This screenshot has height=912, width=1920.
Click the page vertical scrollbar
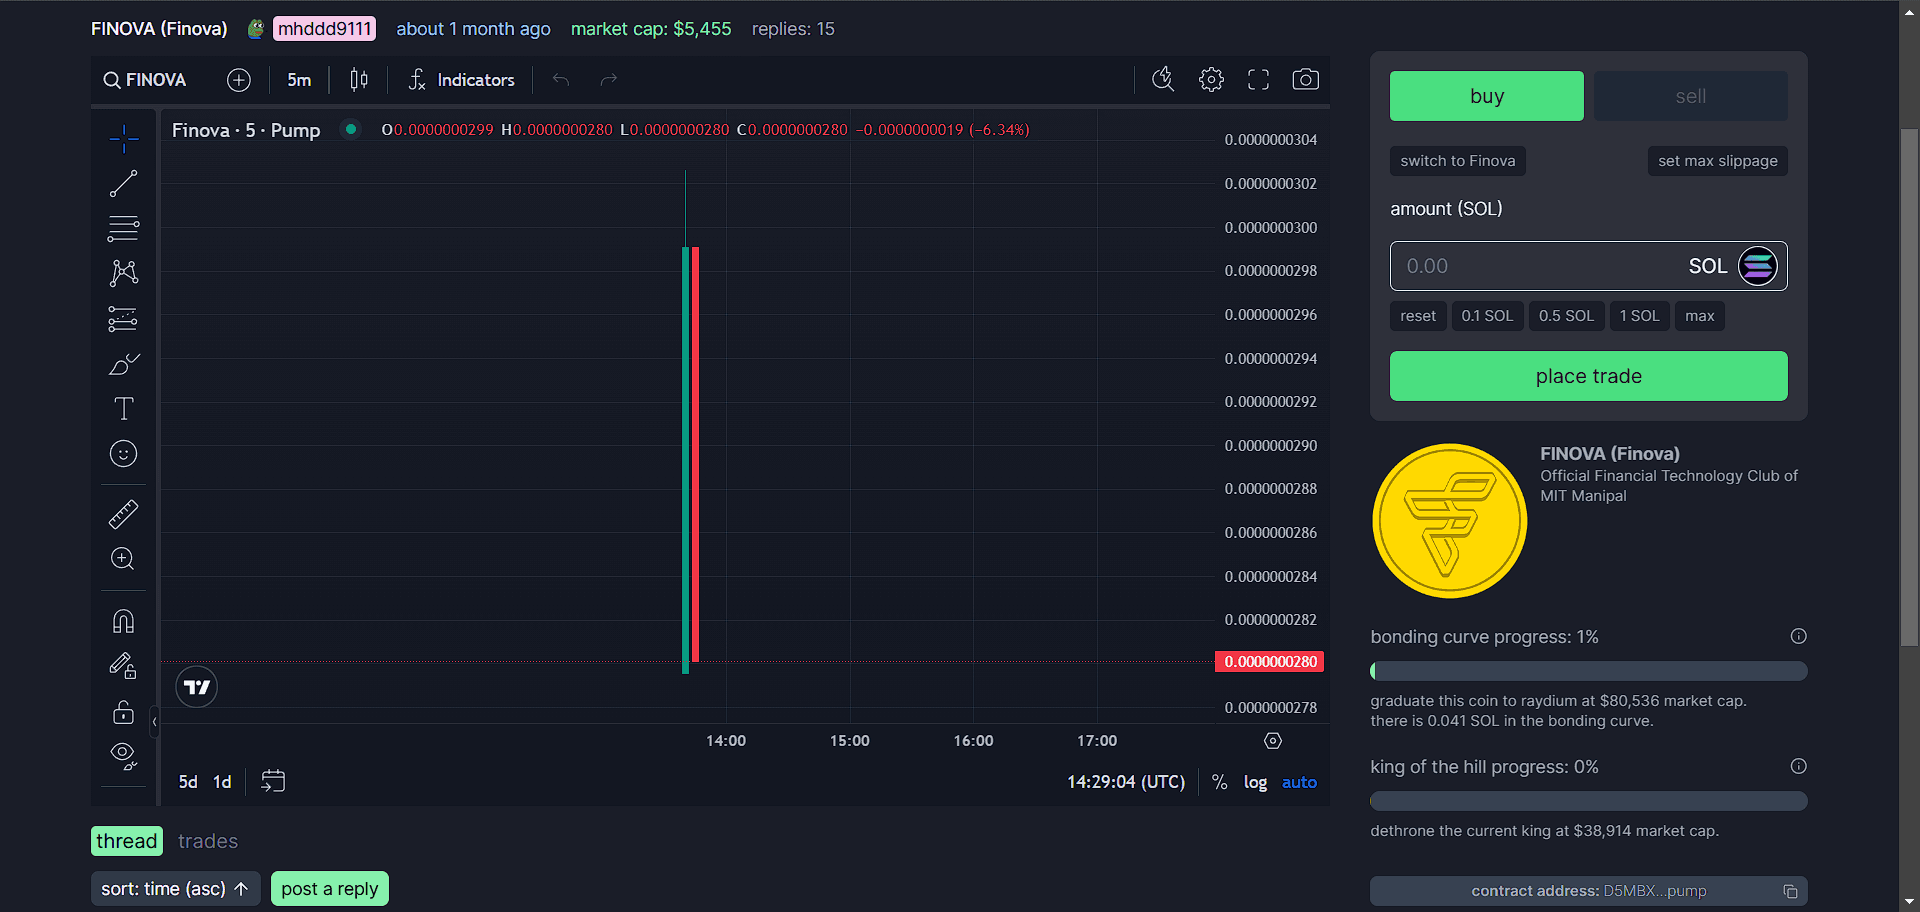(1909, 387)
